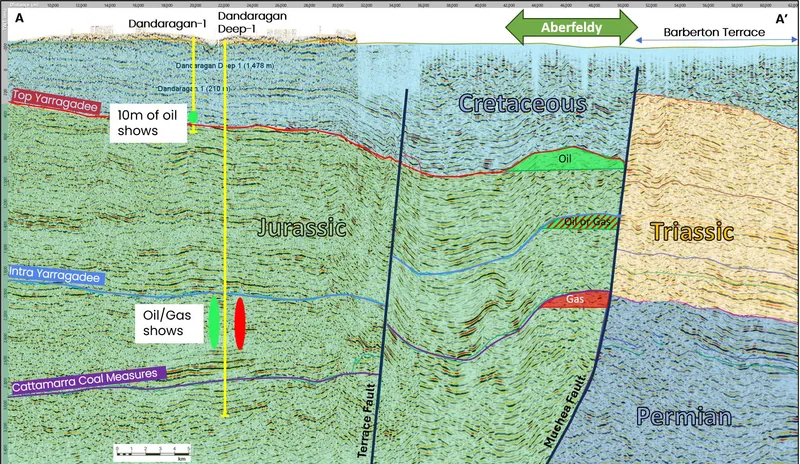Click the Intra Yarragadee horizon label
This screenshot has width=800, height=464.
56,275
